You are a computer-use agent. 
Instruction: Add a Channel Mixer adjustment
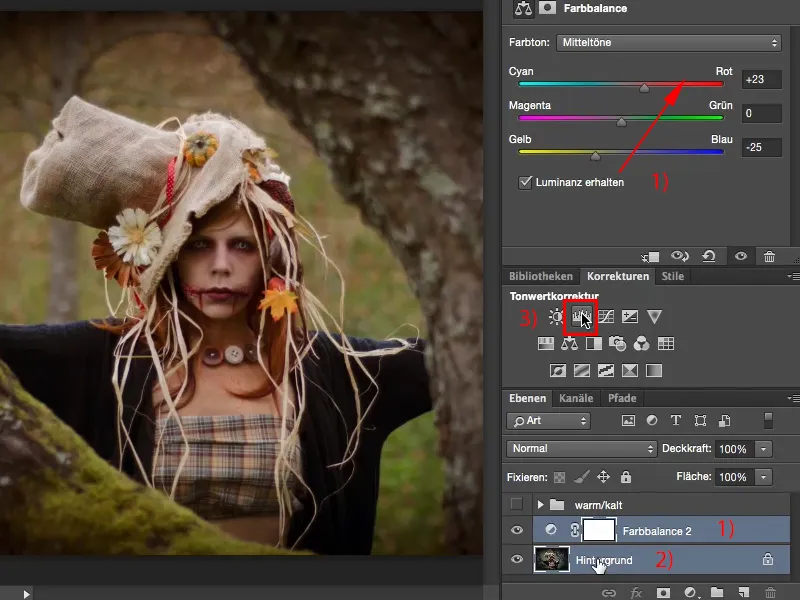tap(641, 343)
